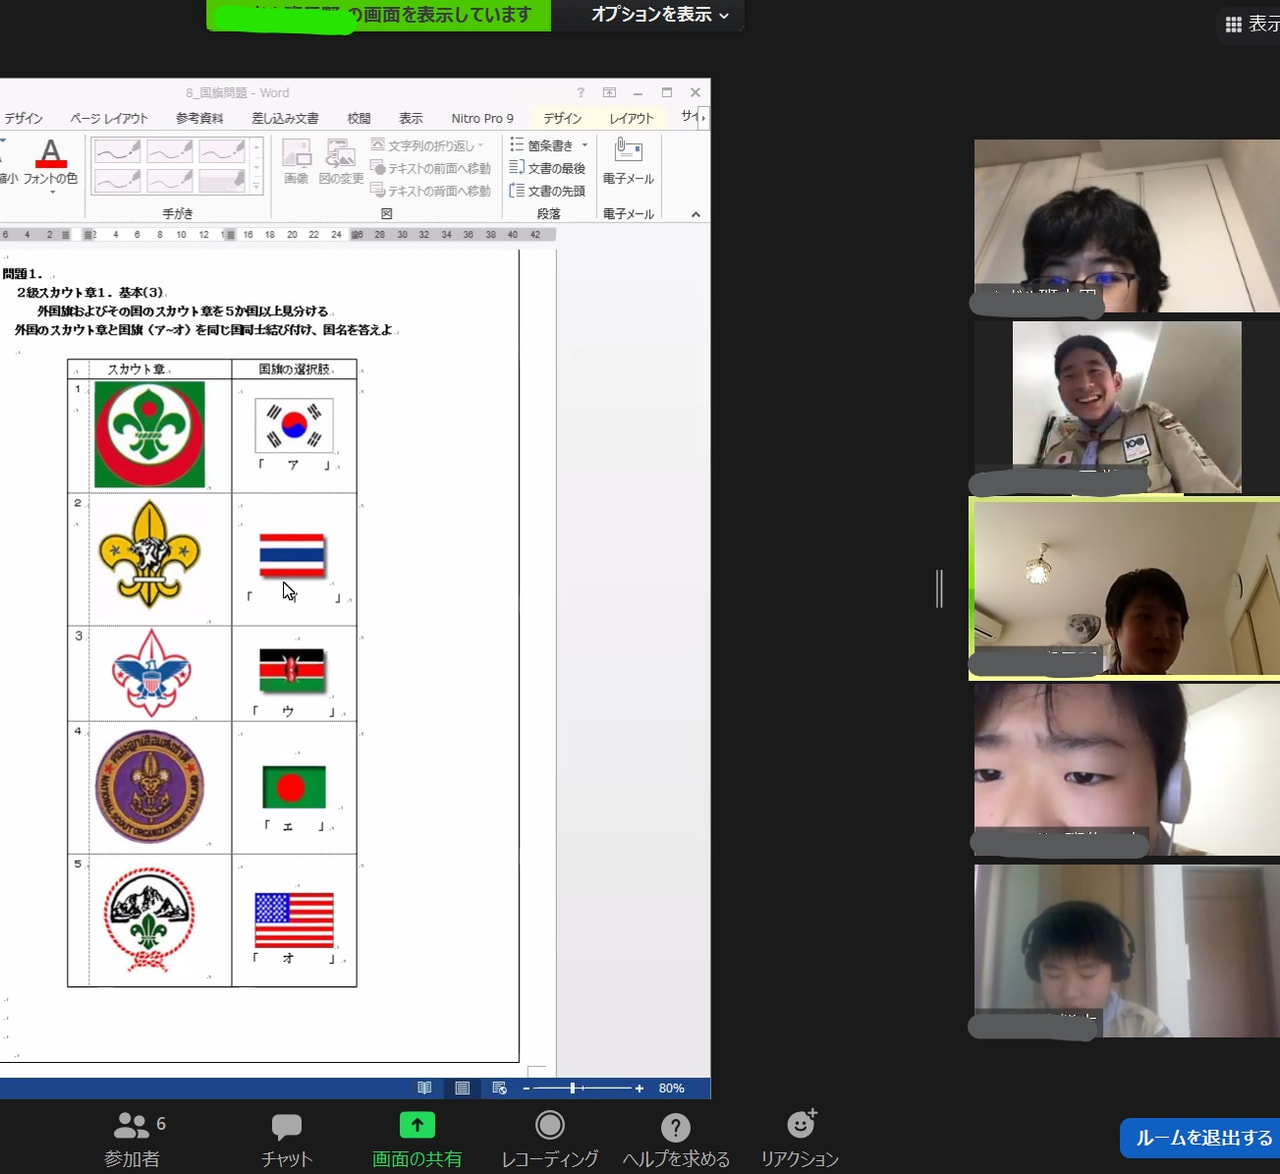Select the bottom-right pen style swatch
The image size is (1280, 1174).
point(222,180)
